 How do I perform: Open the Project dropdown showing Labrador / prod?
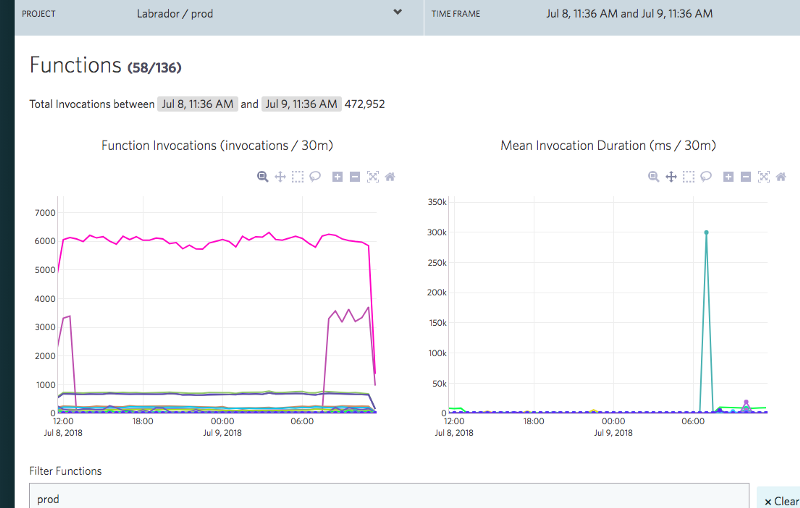[397, 14]
